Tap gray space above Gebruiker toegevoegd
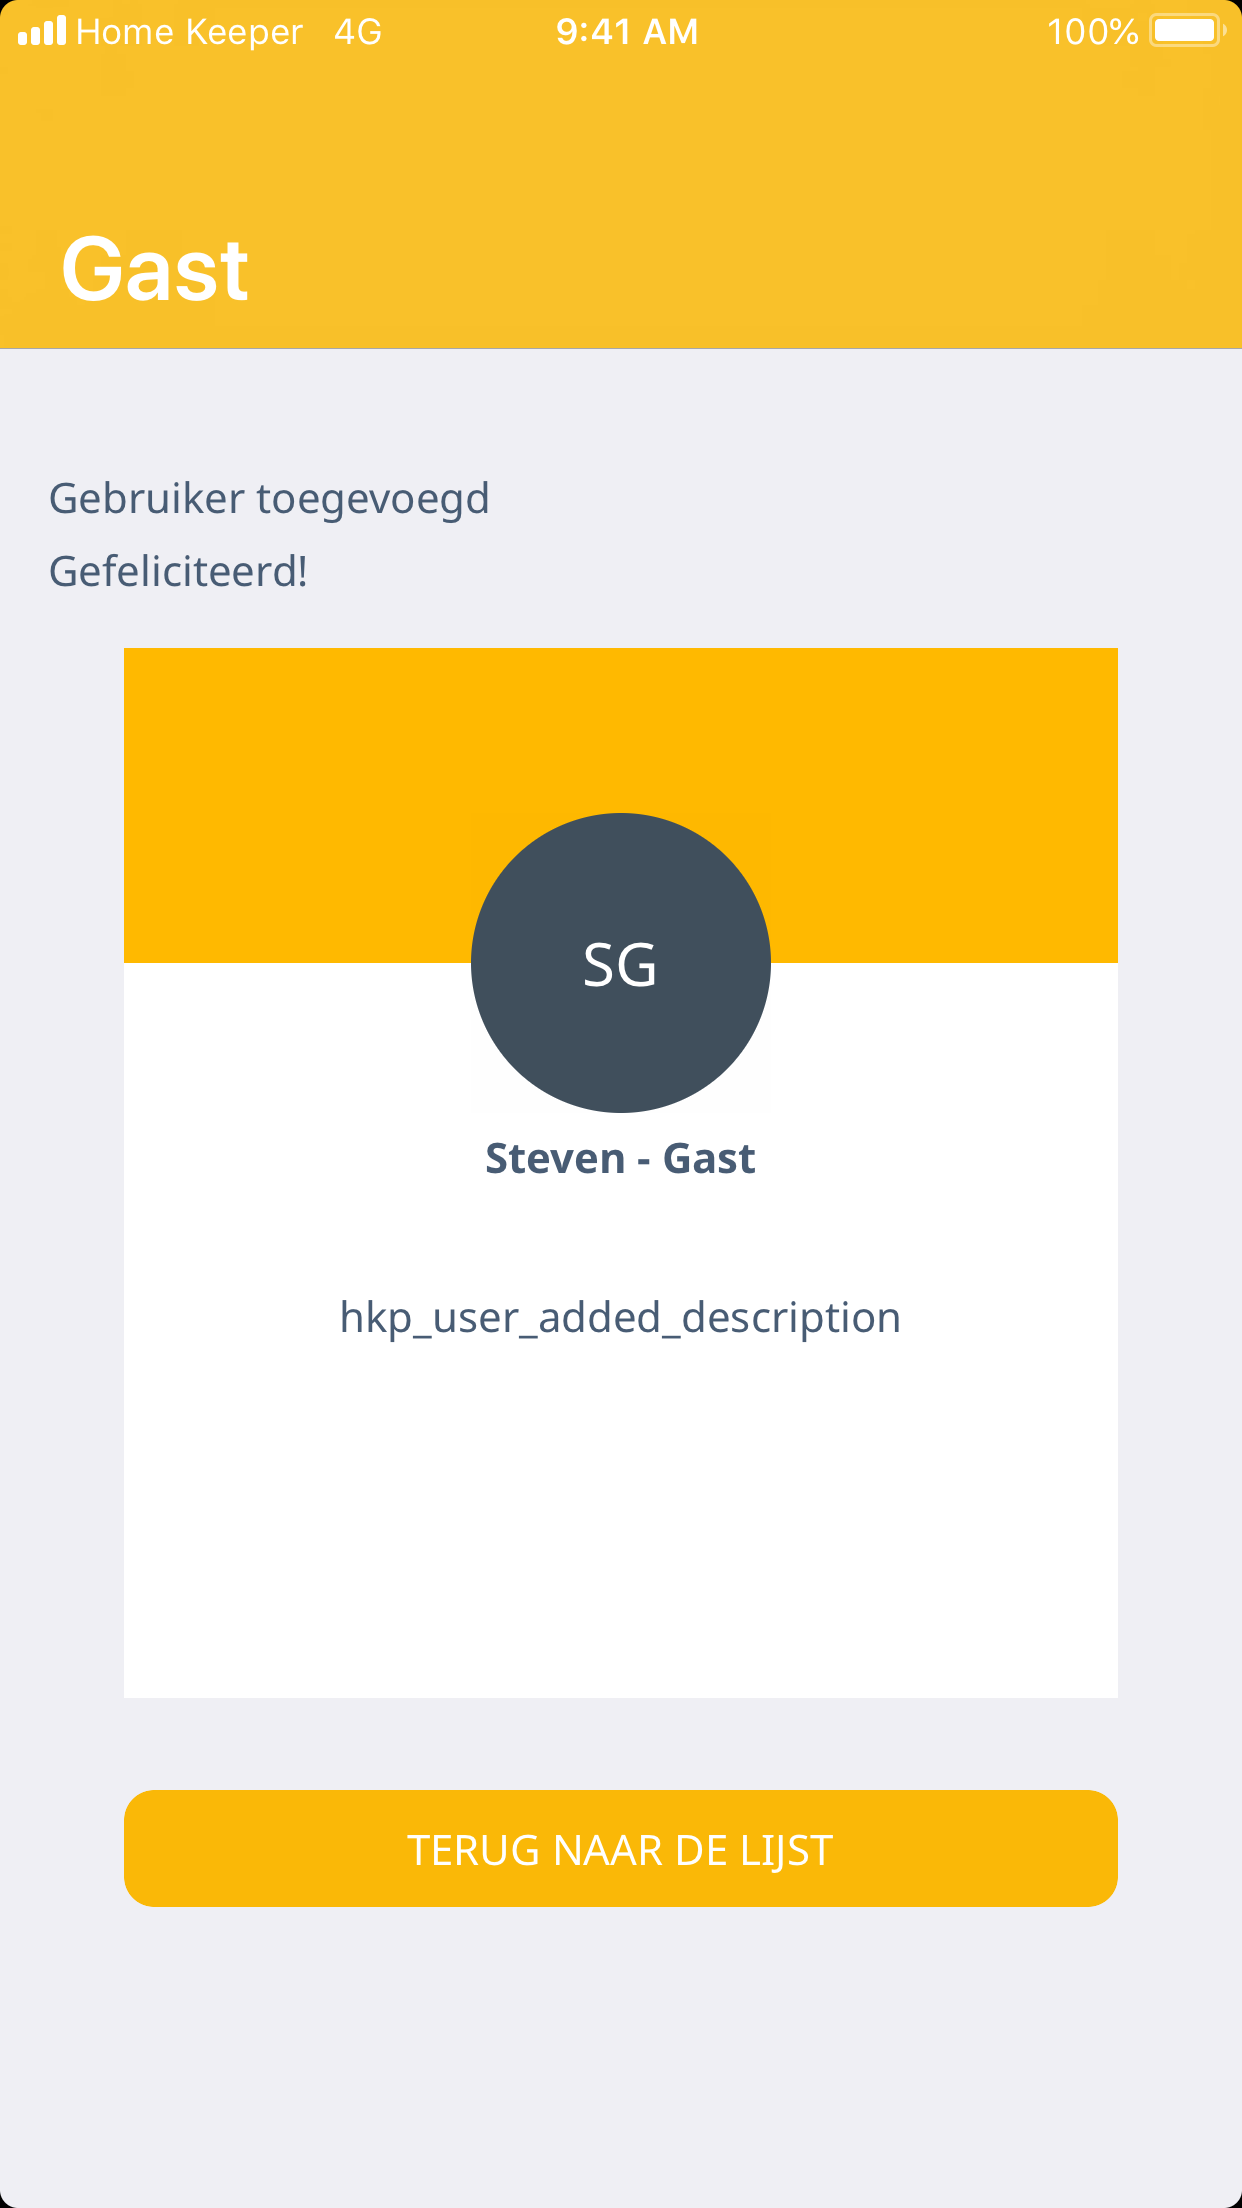Viewport: 1242px width, 2208px height. [620, 410]
